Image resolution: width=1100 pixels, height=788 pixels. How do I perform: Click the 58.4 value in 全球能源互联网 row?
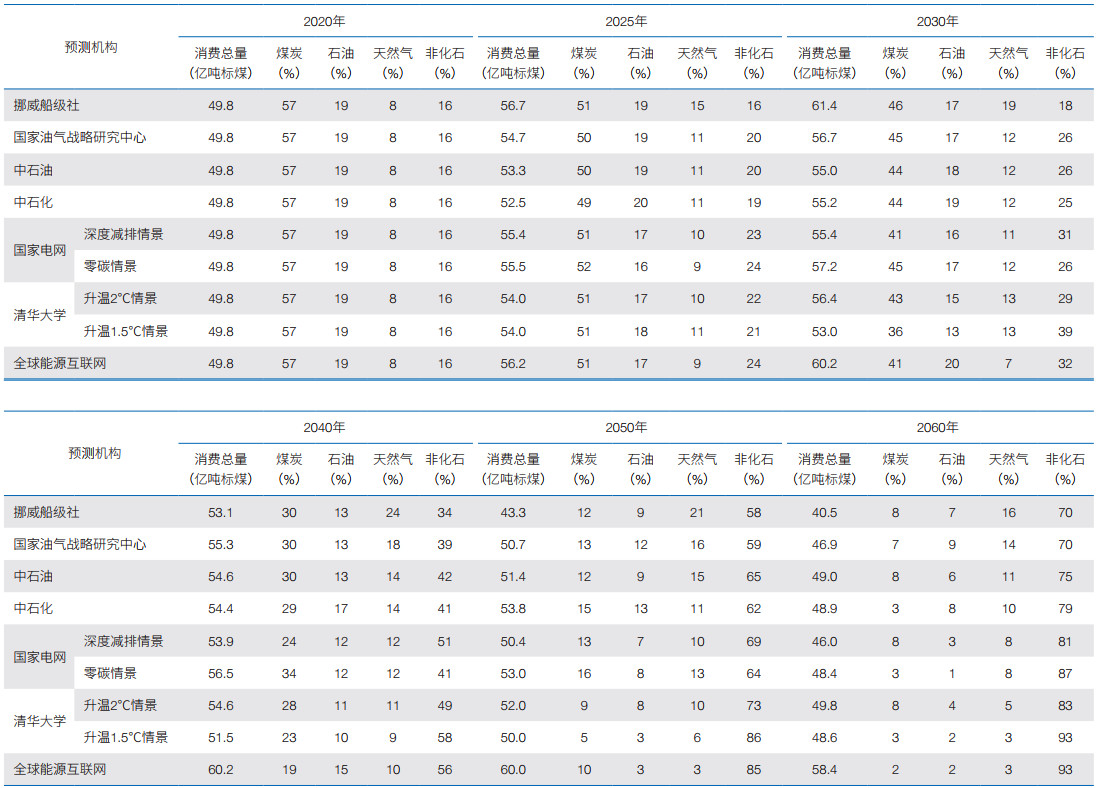click(x=824, y=769)
